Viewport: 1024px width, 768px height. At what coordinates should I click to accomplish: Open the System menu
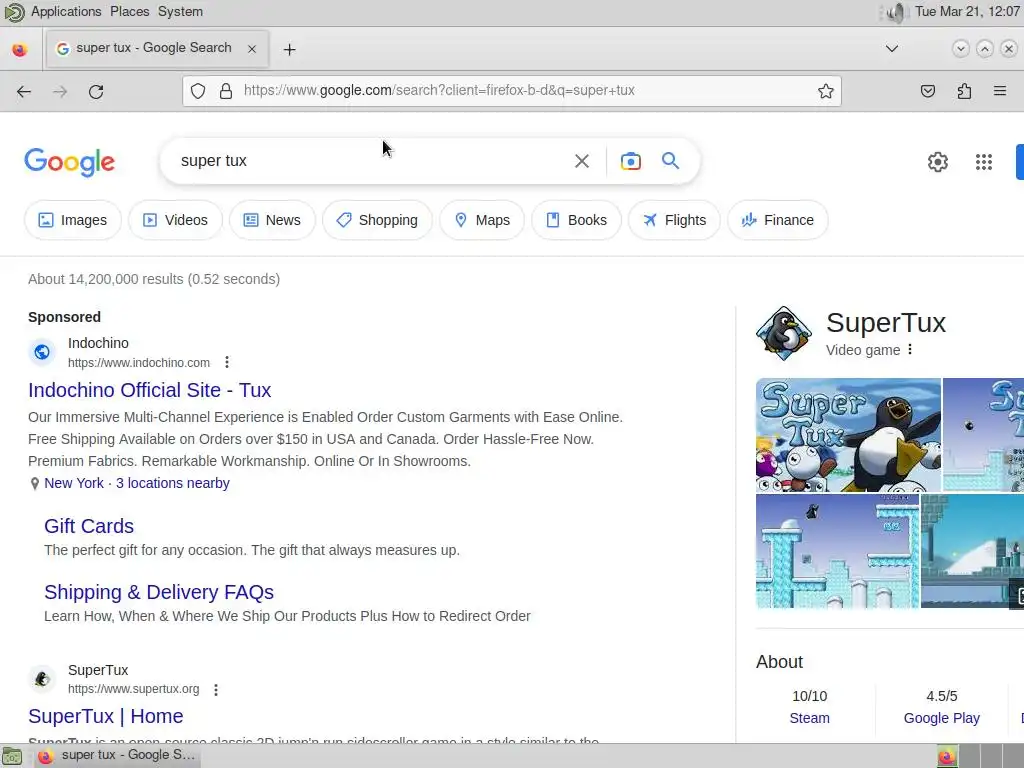coord(180,12)
